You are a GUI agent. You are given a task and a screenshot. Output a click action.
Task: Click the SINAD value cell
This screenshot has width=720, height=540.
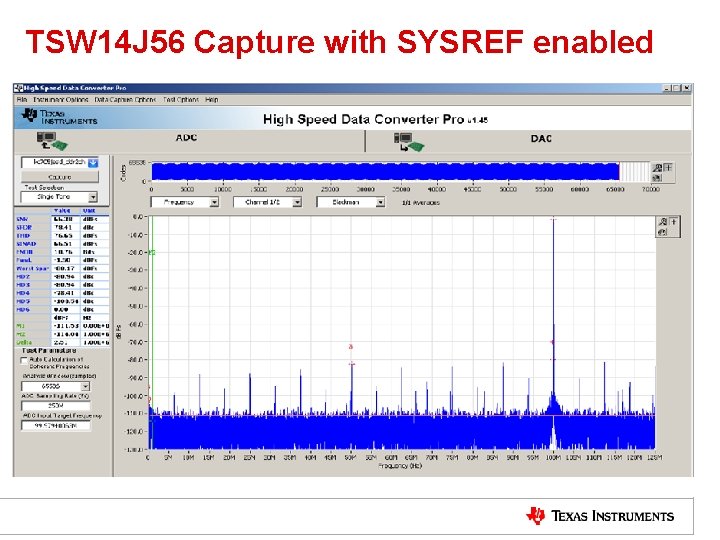[65, 244]
